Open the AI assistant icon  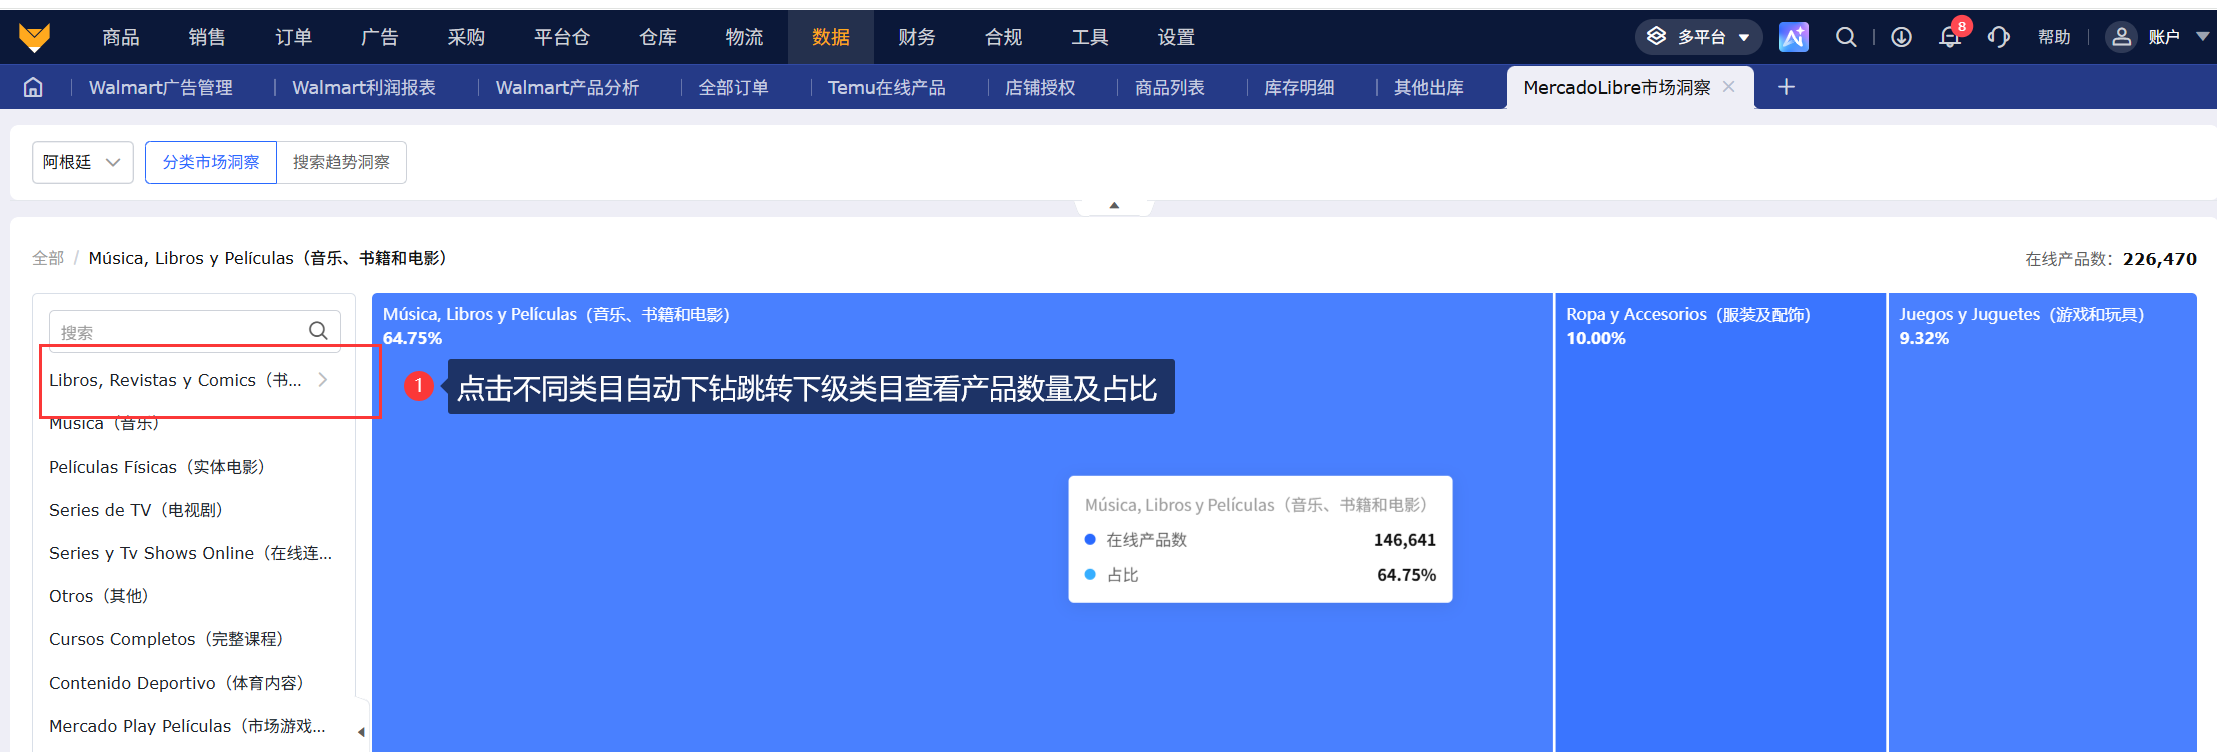(1794, 37)
